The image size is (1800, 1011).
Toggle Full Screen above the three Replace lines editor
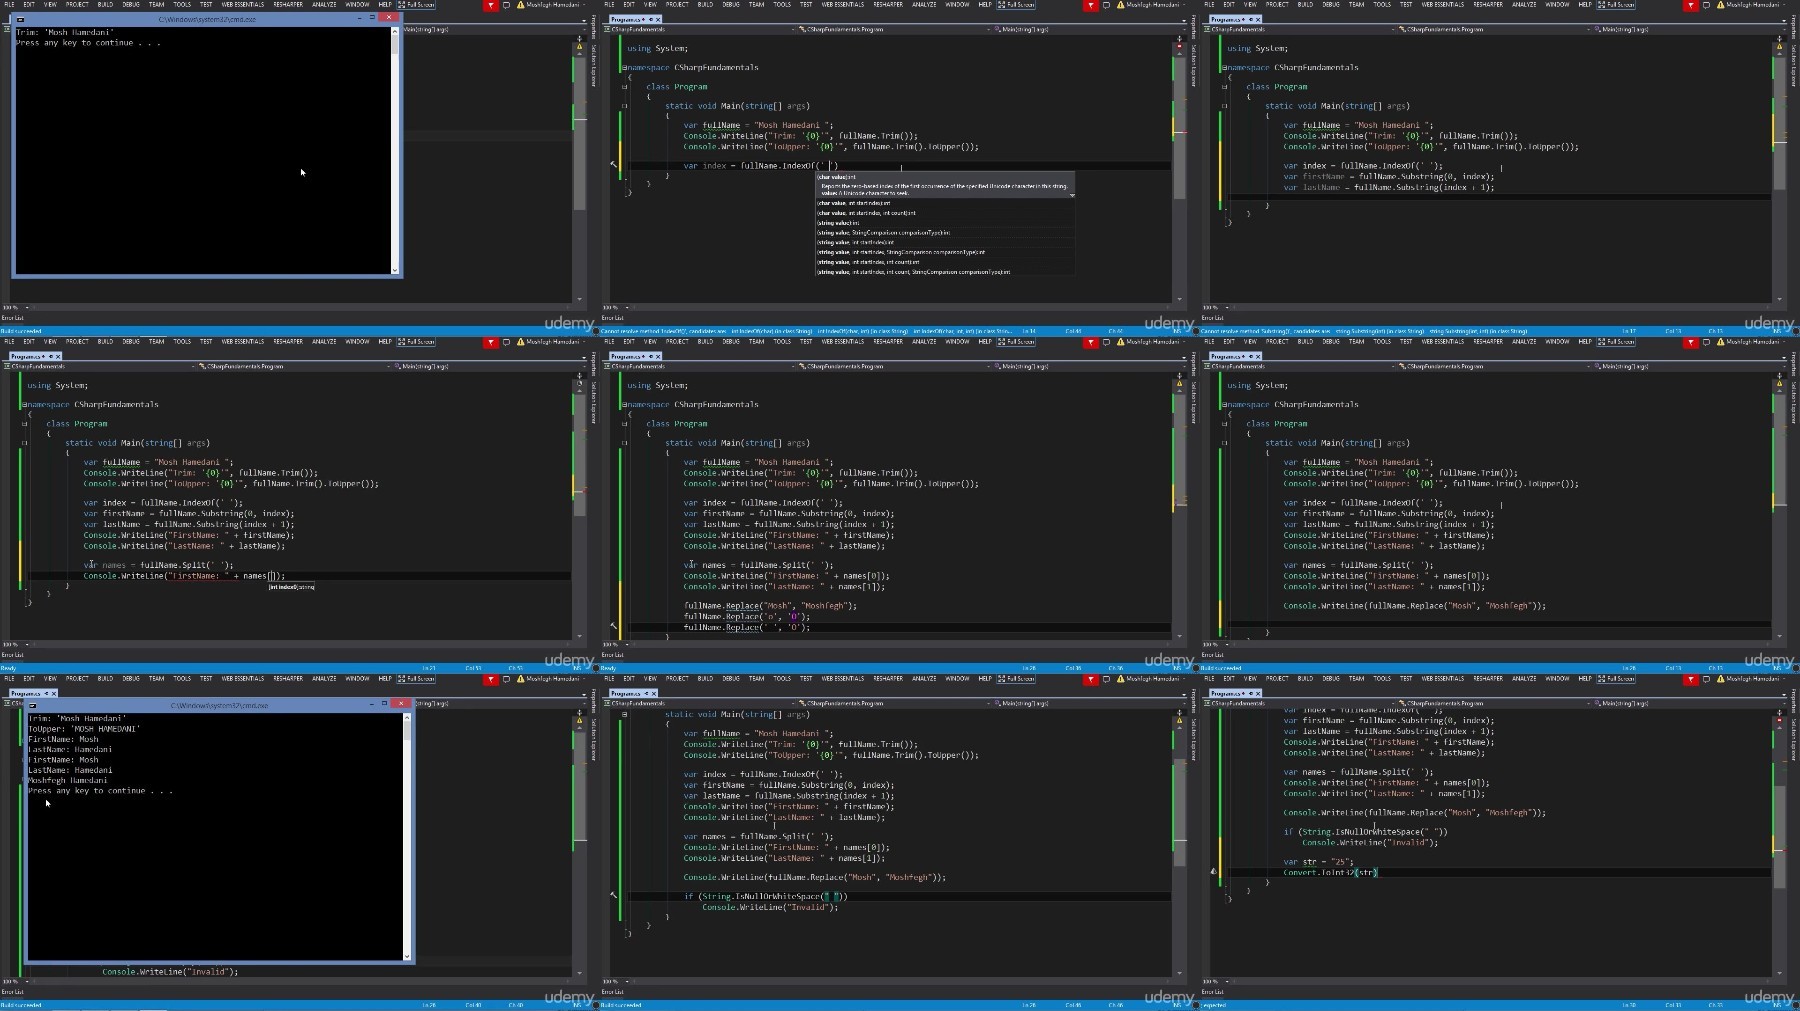1016,342
